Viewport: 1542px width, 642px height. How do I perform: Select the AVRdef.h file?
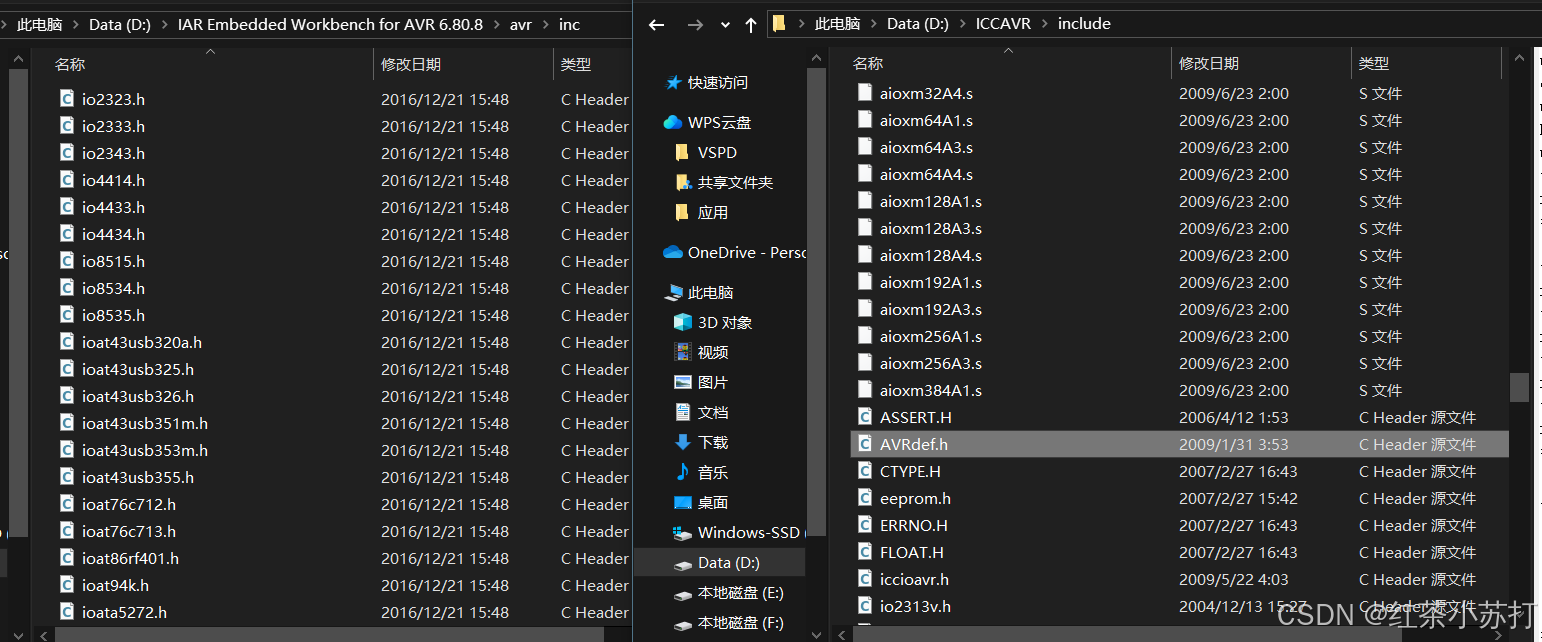coord(1179,444)
